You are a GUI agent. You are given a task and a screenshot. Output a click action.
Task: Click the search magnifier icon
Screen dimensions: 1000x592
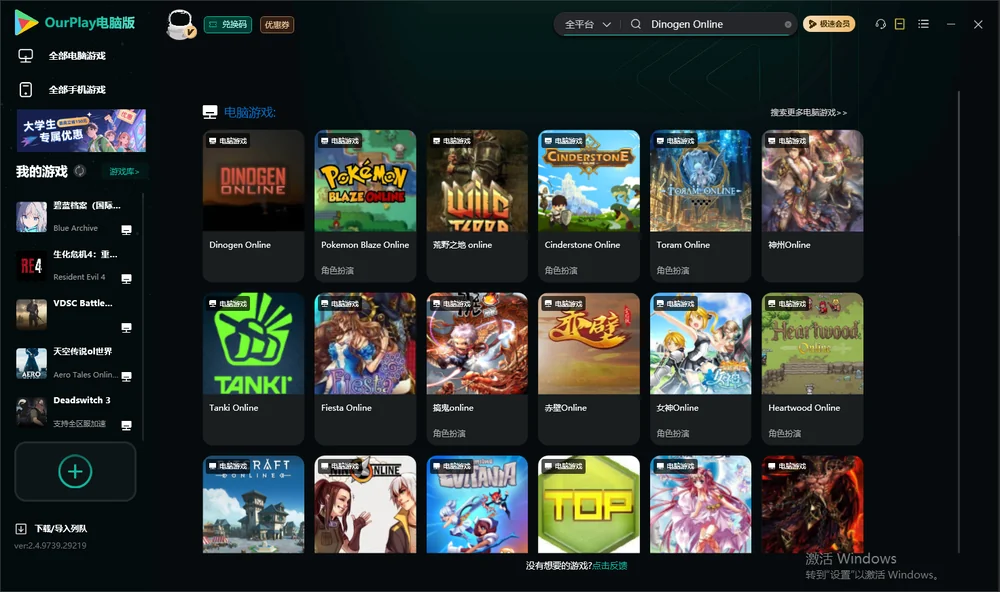(x=636, y=24)
